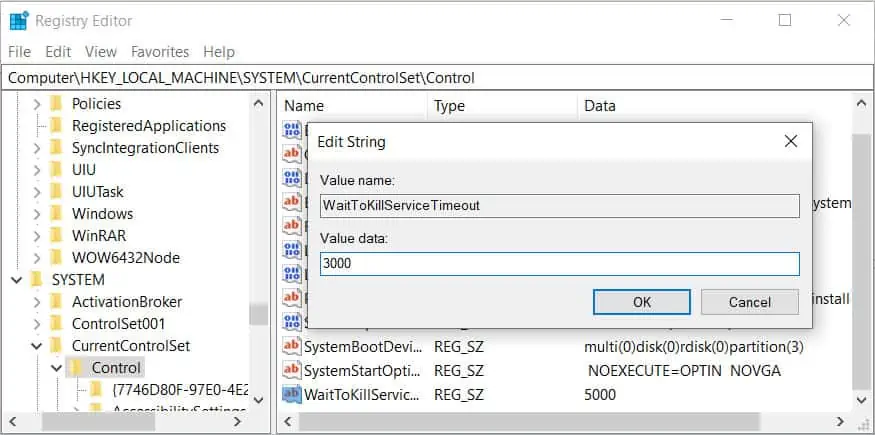The height and width of the screenshot is (435, 875).
Task: Open the Favorites menu
Action: (x=160, y=52)
